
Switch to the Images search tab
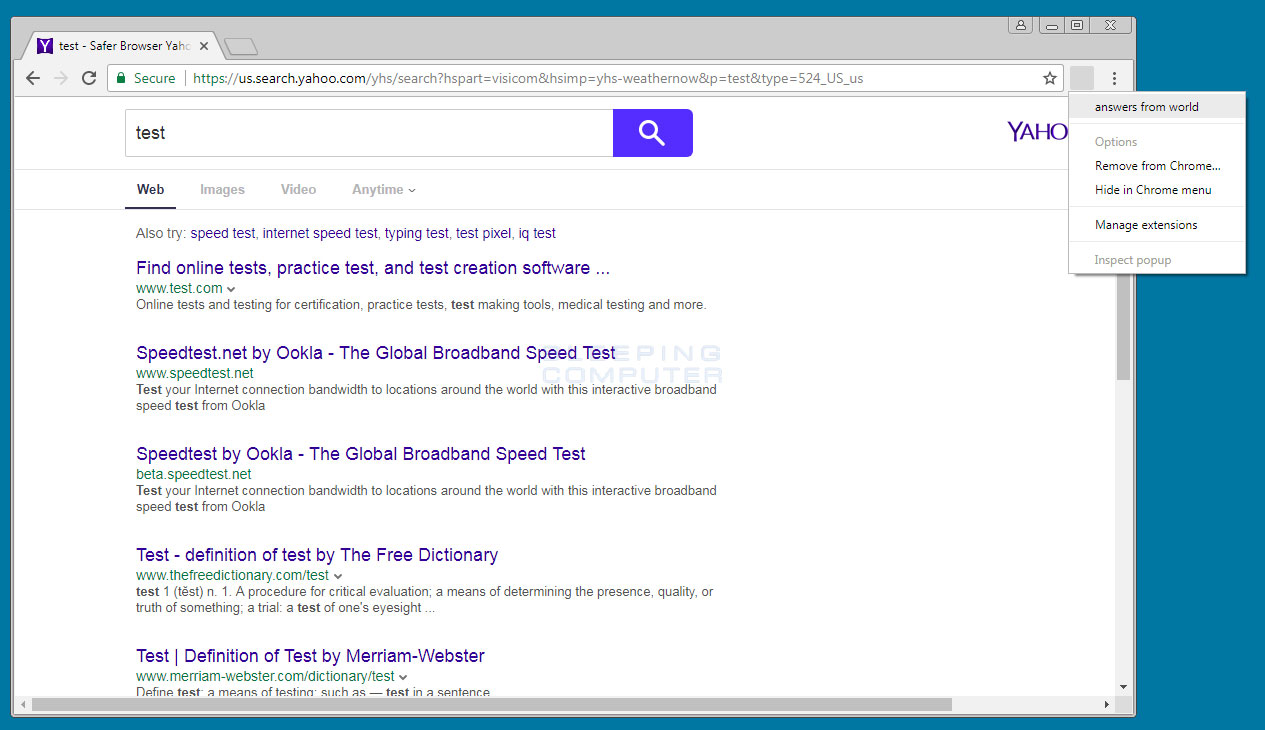(x=222, y=189)
